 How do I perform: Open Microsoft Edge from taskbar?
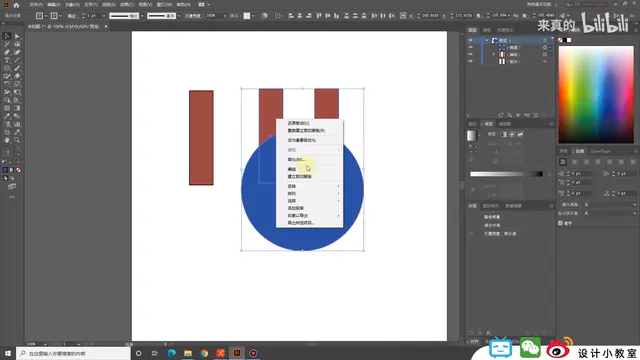pos(171,353)
